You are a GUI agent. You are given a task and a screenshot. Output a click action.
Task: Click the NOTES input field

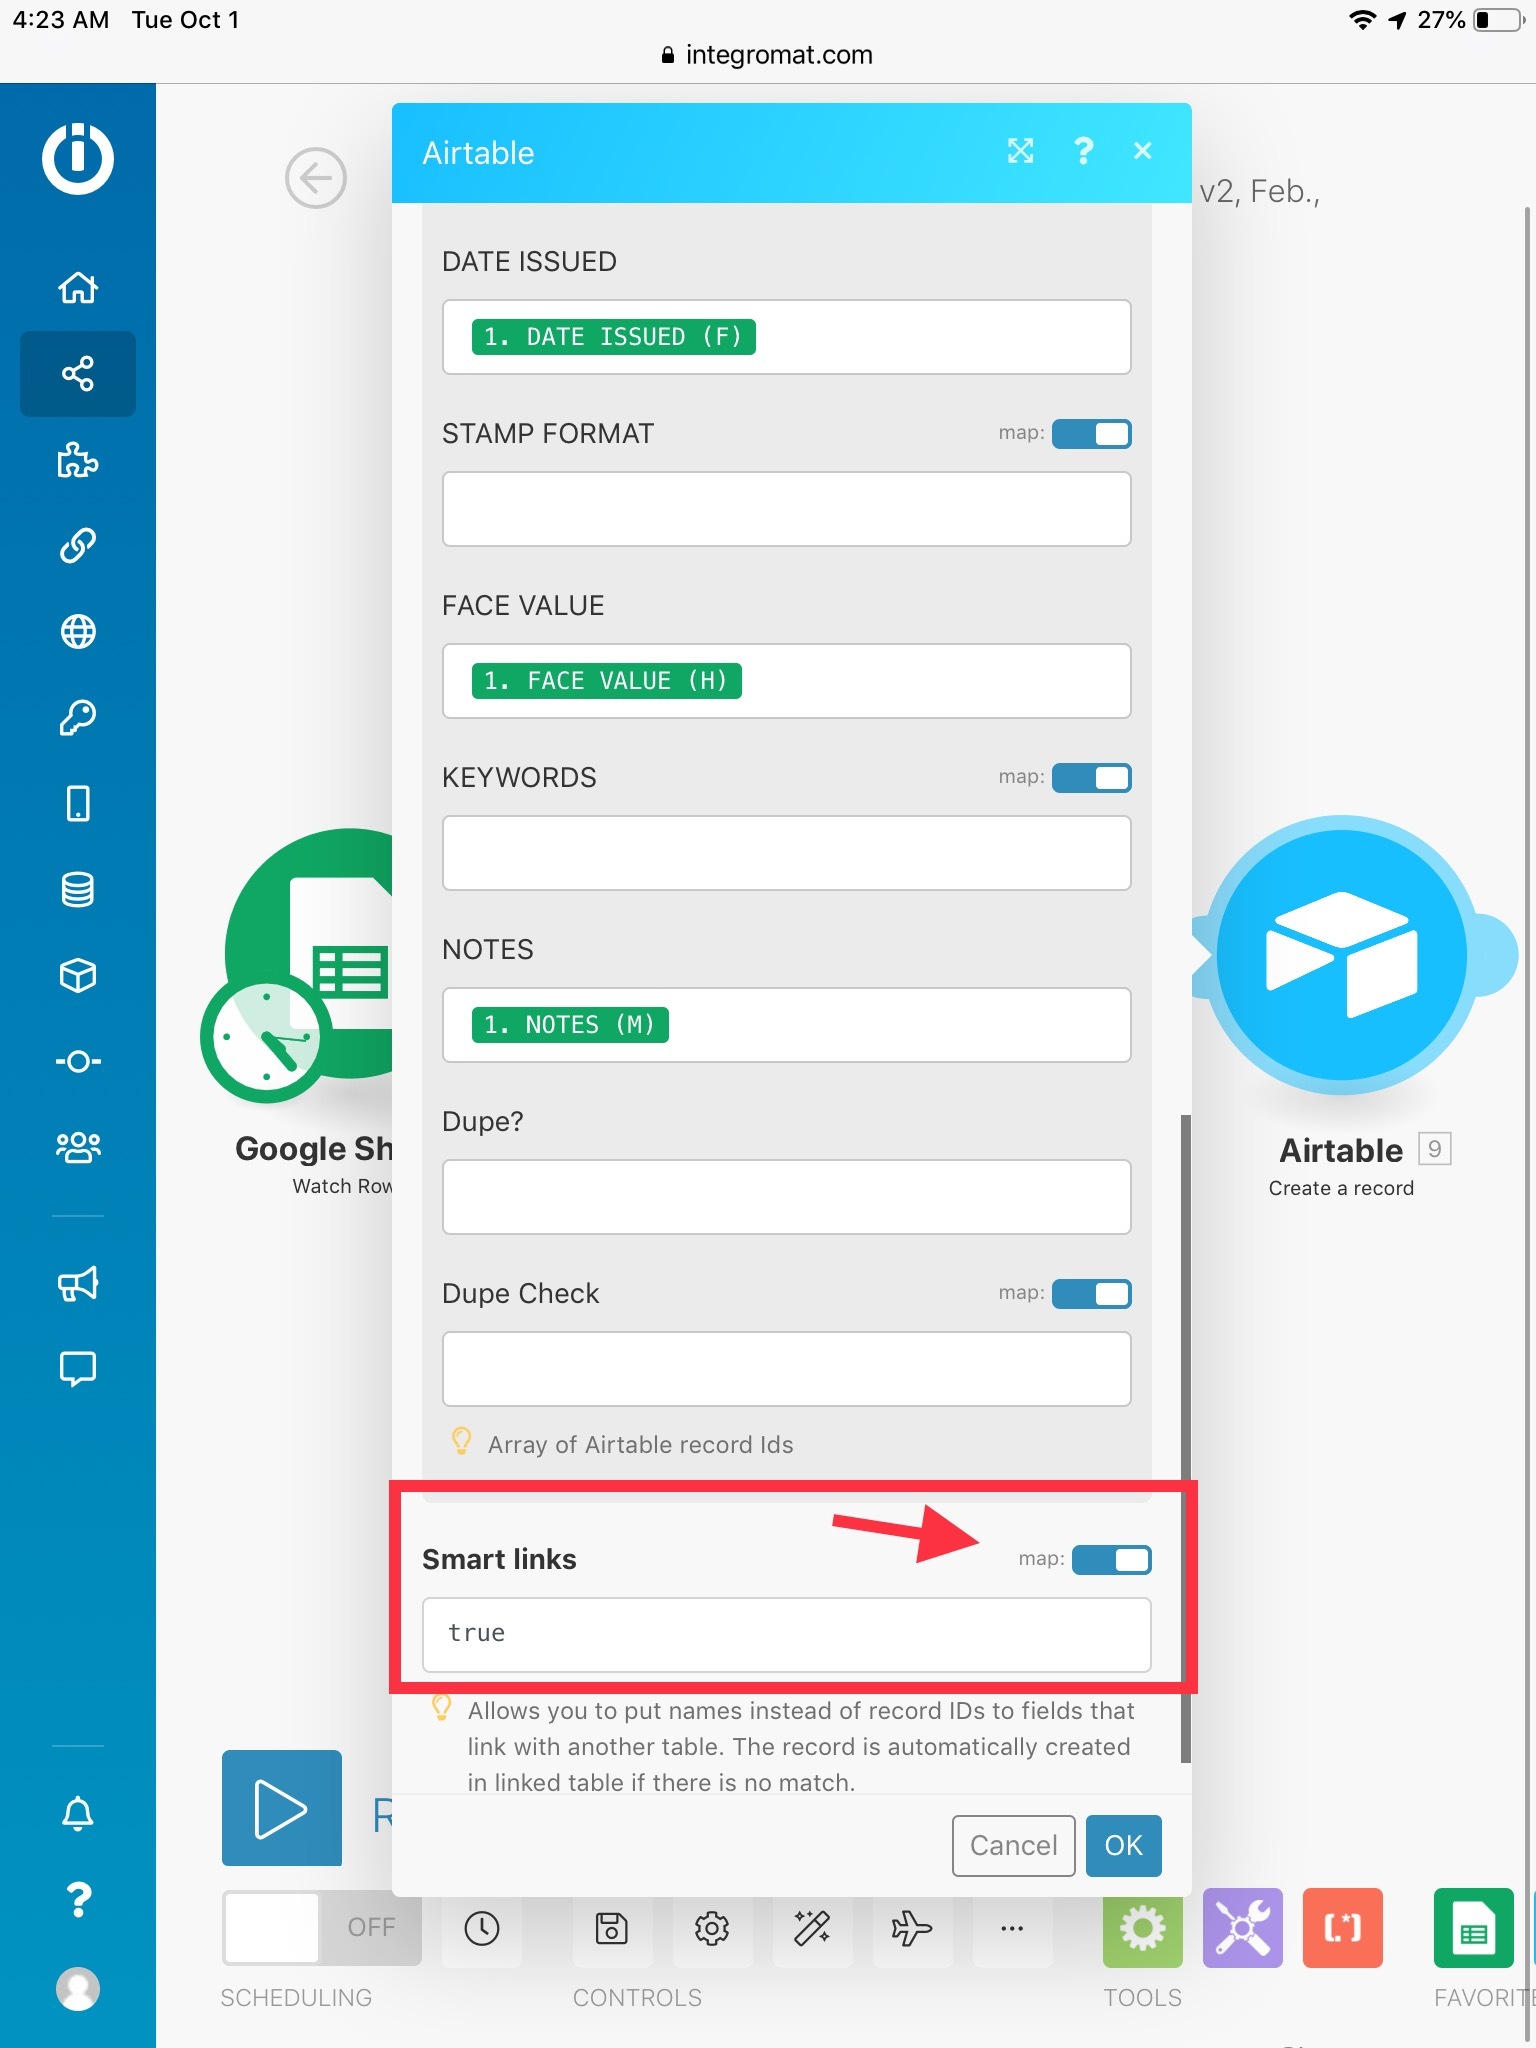[787, 1025]
